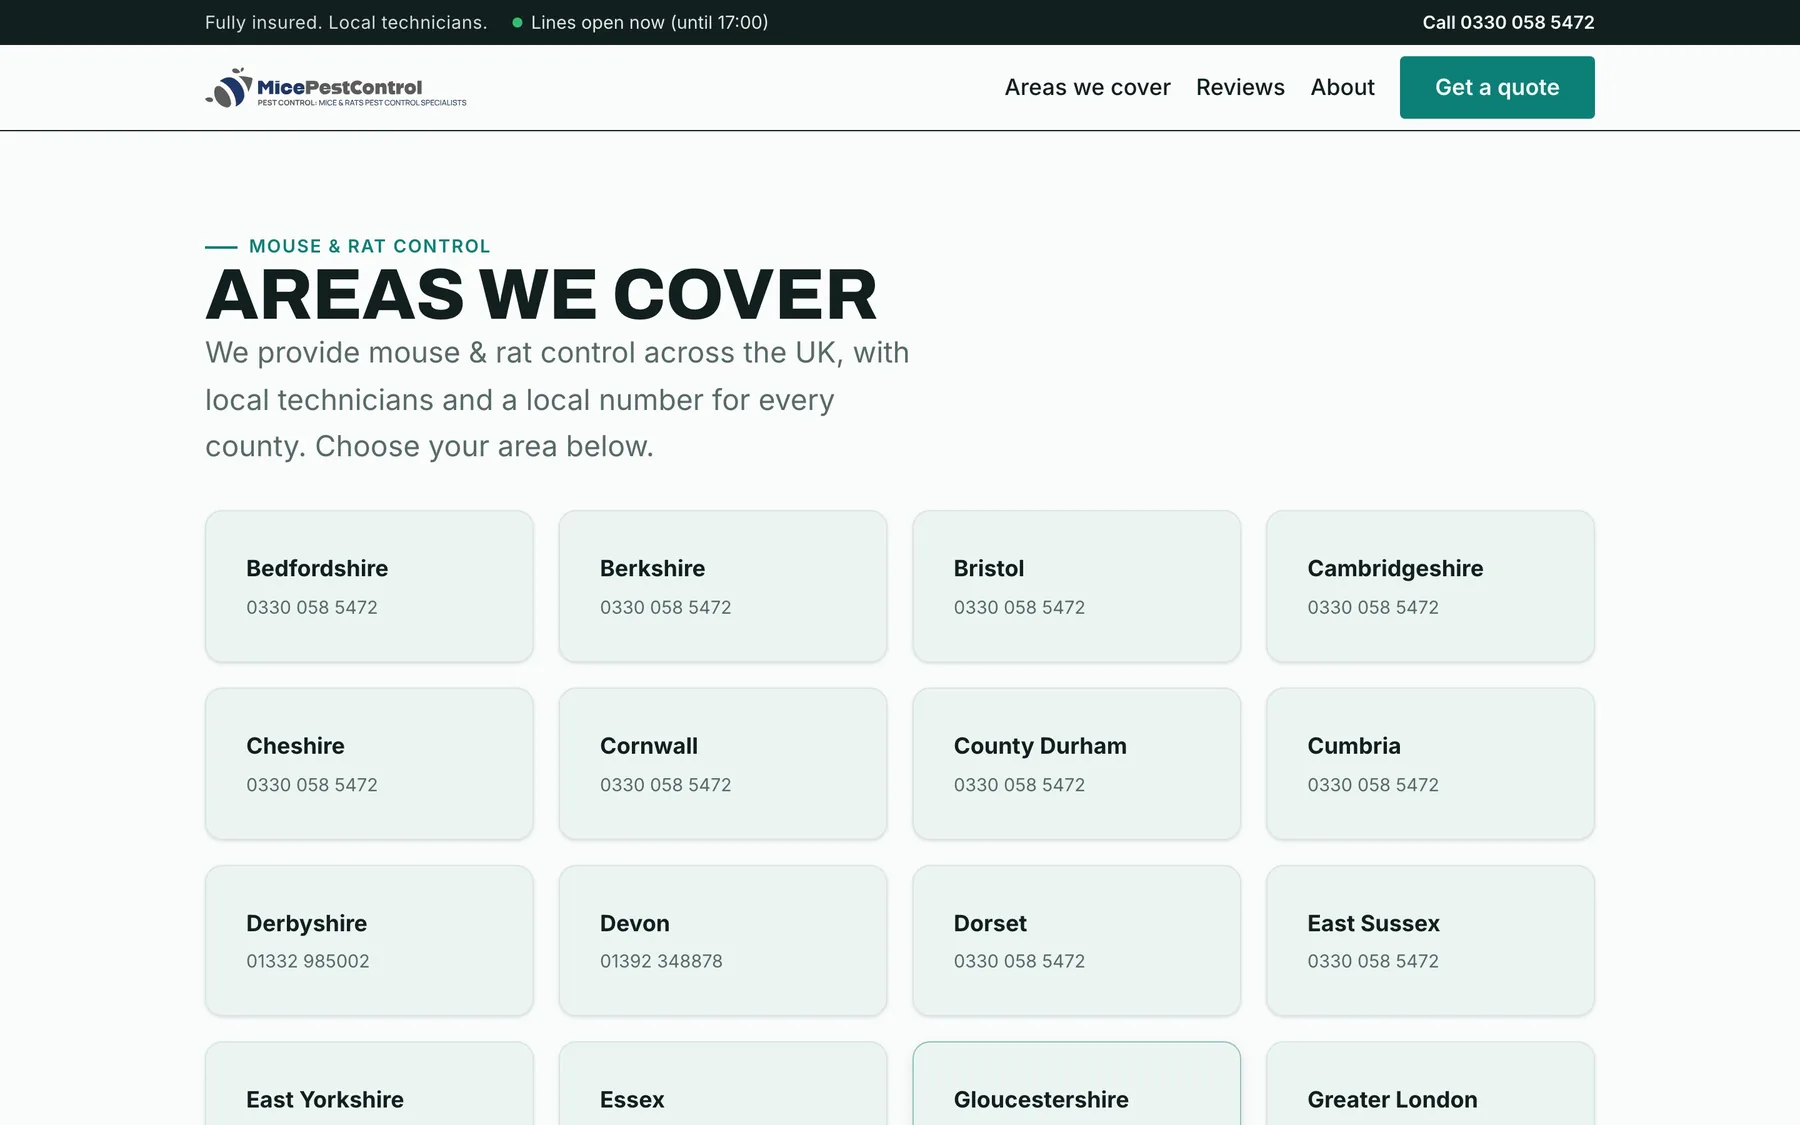Select the Cumbria area card
Viewport: 1800px width, 1125px height.
(x=1430, y=763)
